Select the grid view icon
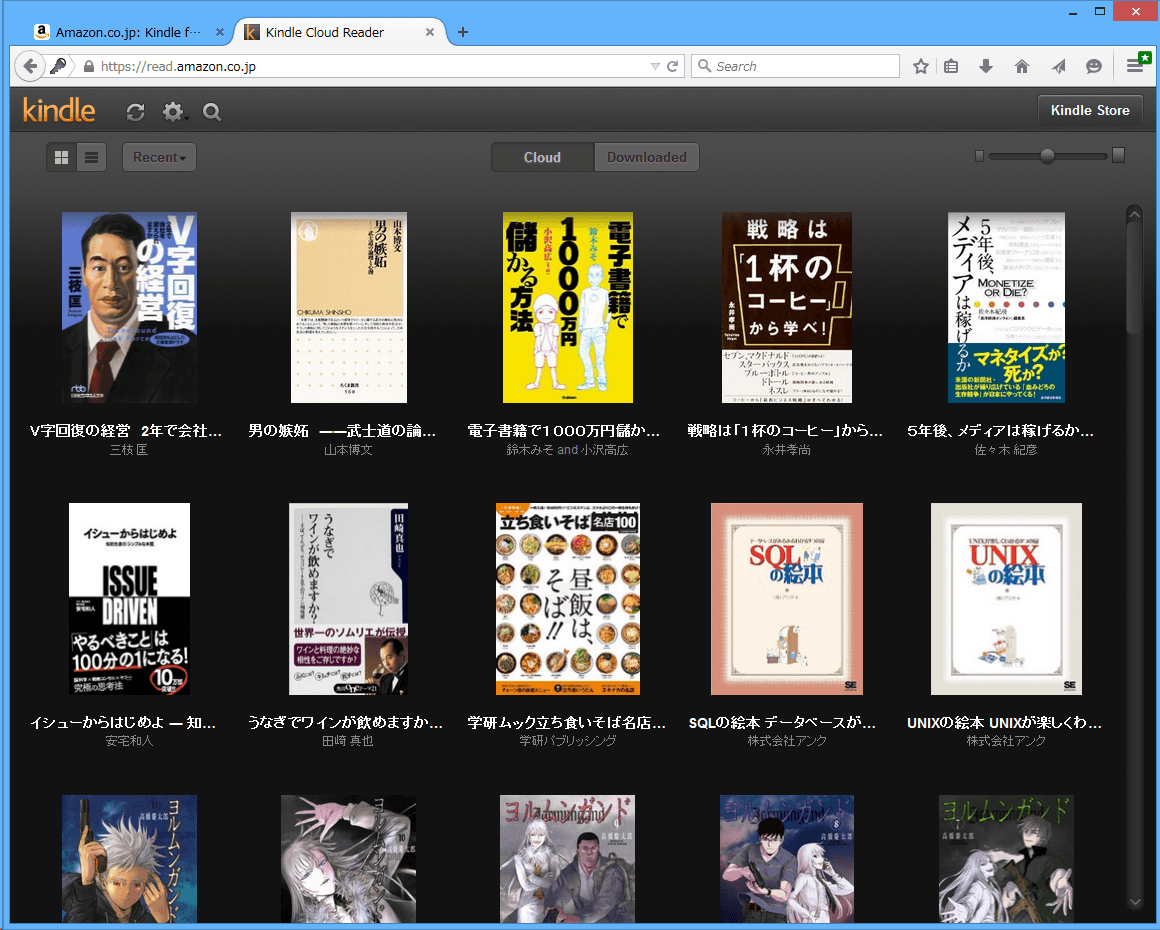The width and height of the screenshot is (1160, 930). pos(61,157)
